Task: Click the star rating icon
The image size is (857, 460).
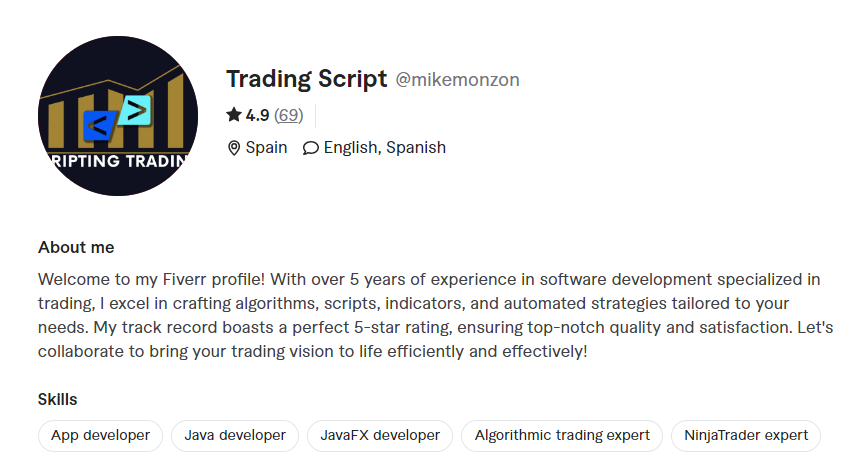Action: pos(234,115)
